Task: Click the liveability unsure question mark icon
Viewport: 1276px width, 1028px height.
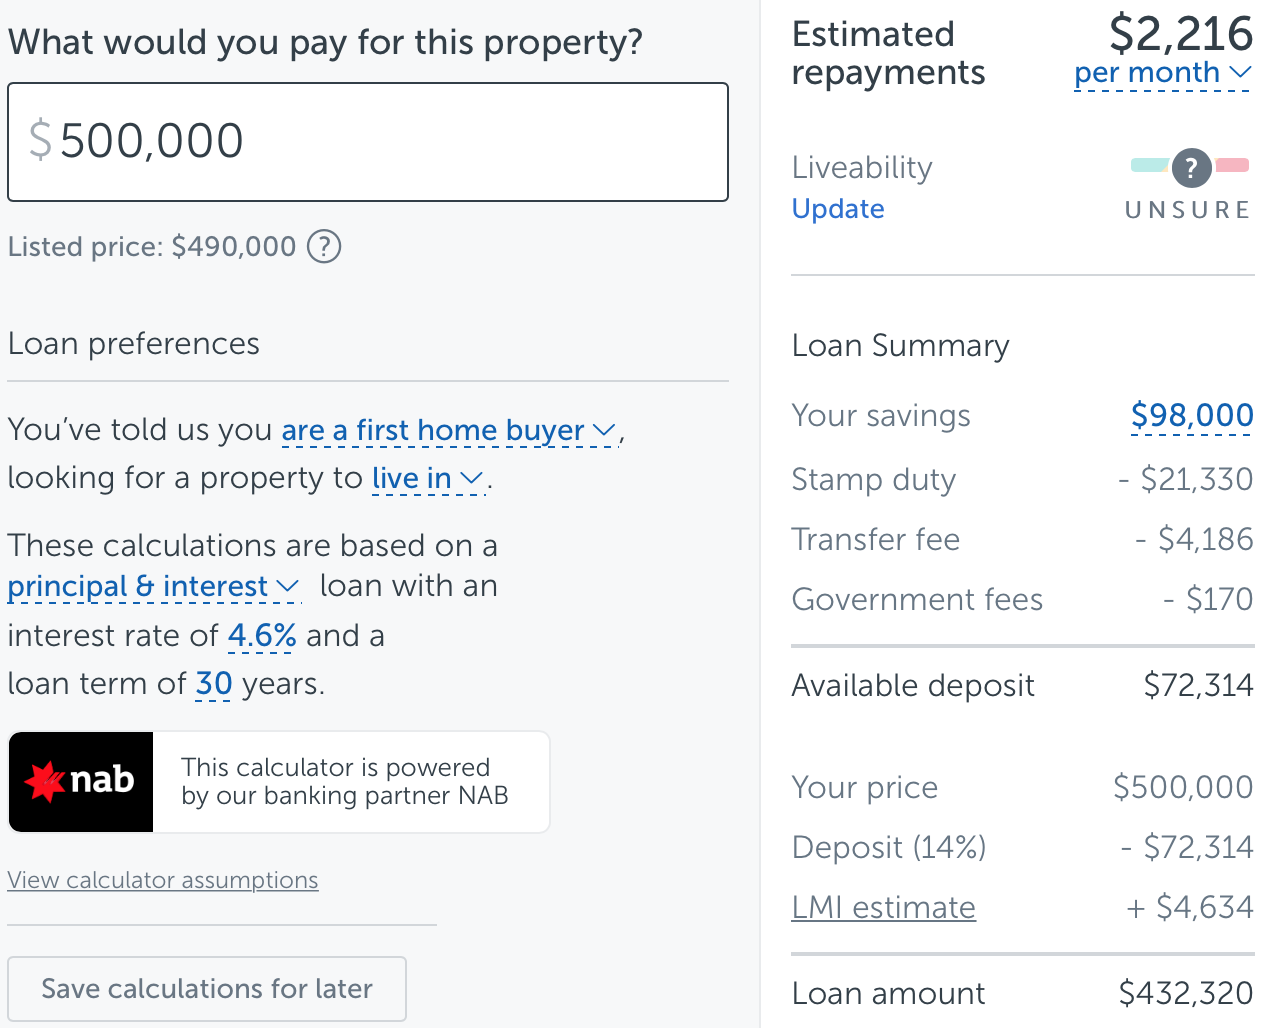Action: tap(1191, 168)
